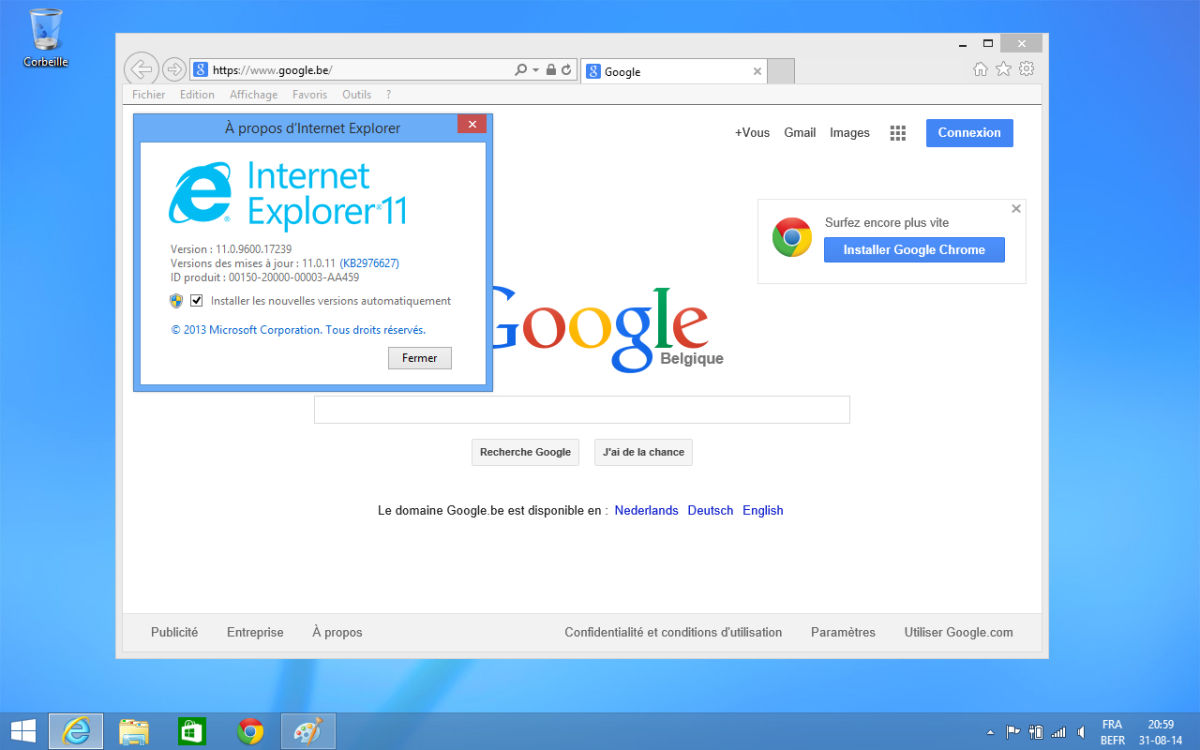Open the Gmail link
This screenshot has width=1200, height=750.
[800, 133]
